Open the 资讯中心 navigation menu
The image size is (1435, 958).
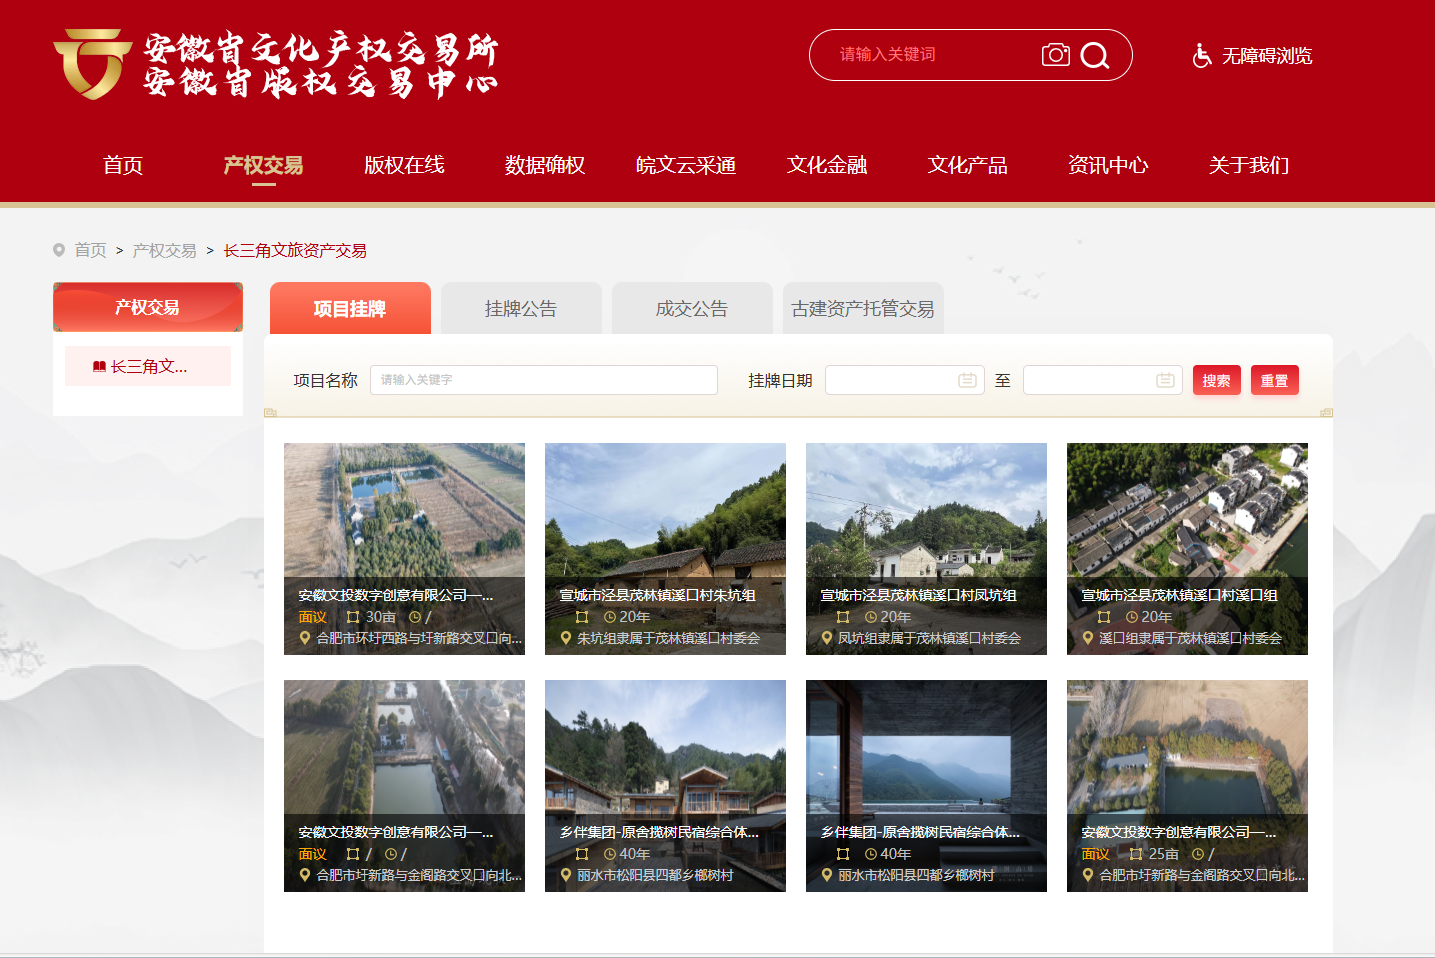point(1107,165)
